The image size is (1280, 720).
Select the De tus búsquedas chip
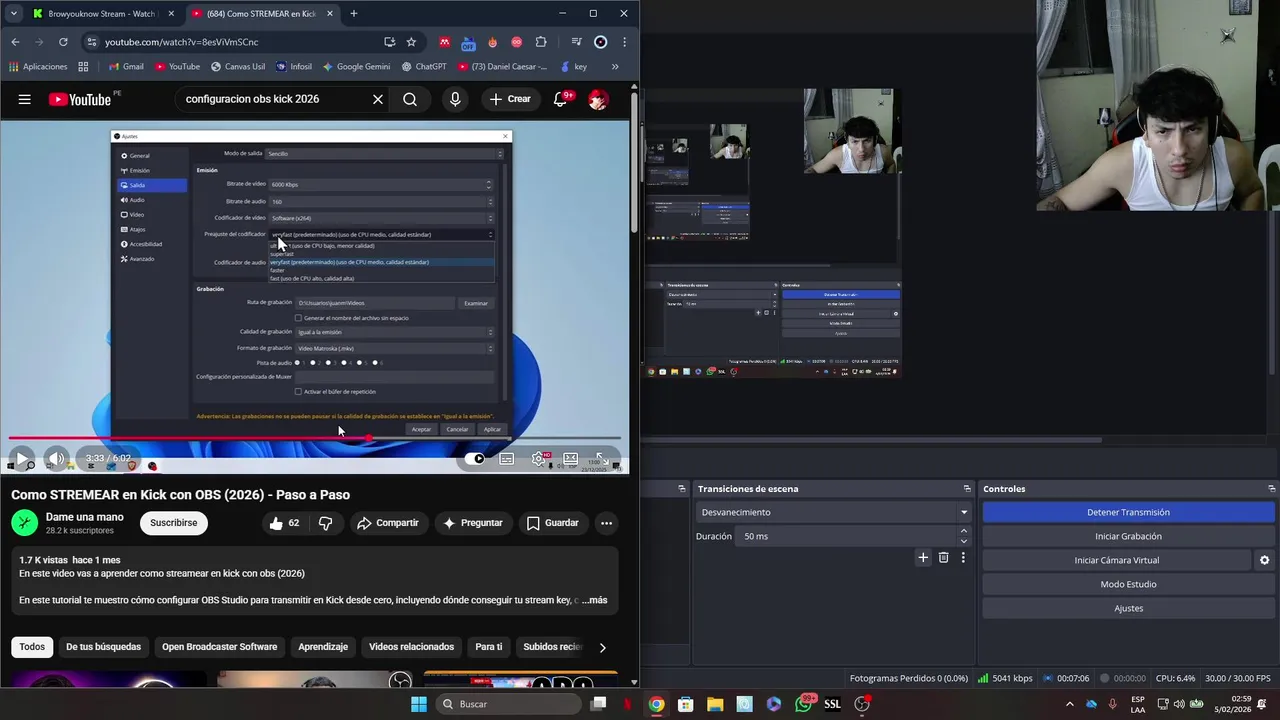(103, 647)
